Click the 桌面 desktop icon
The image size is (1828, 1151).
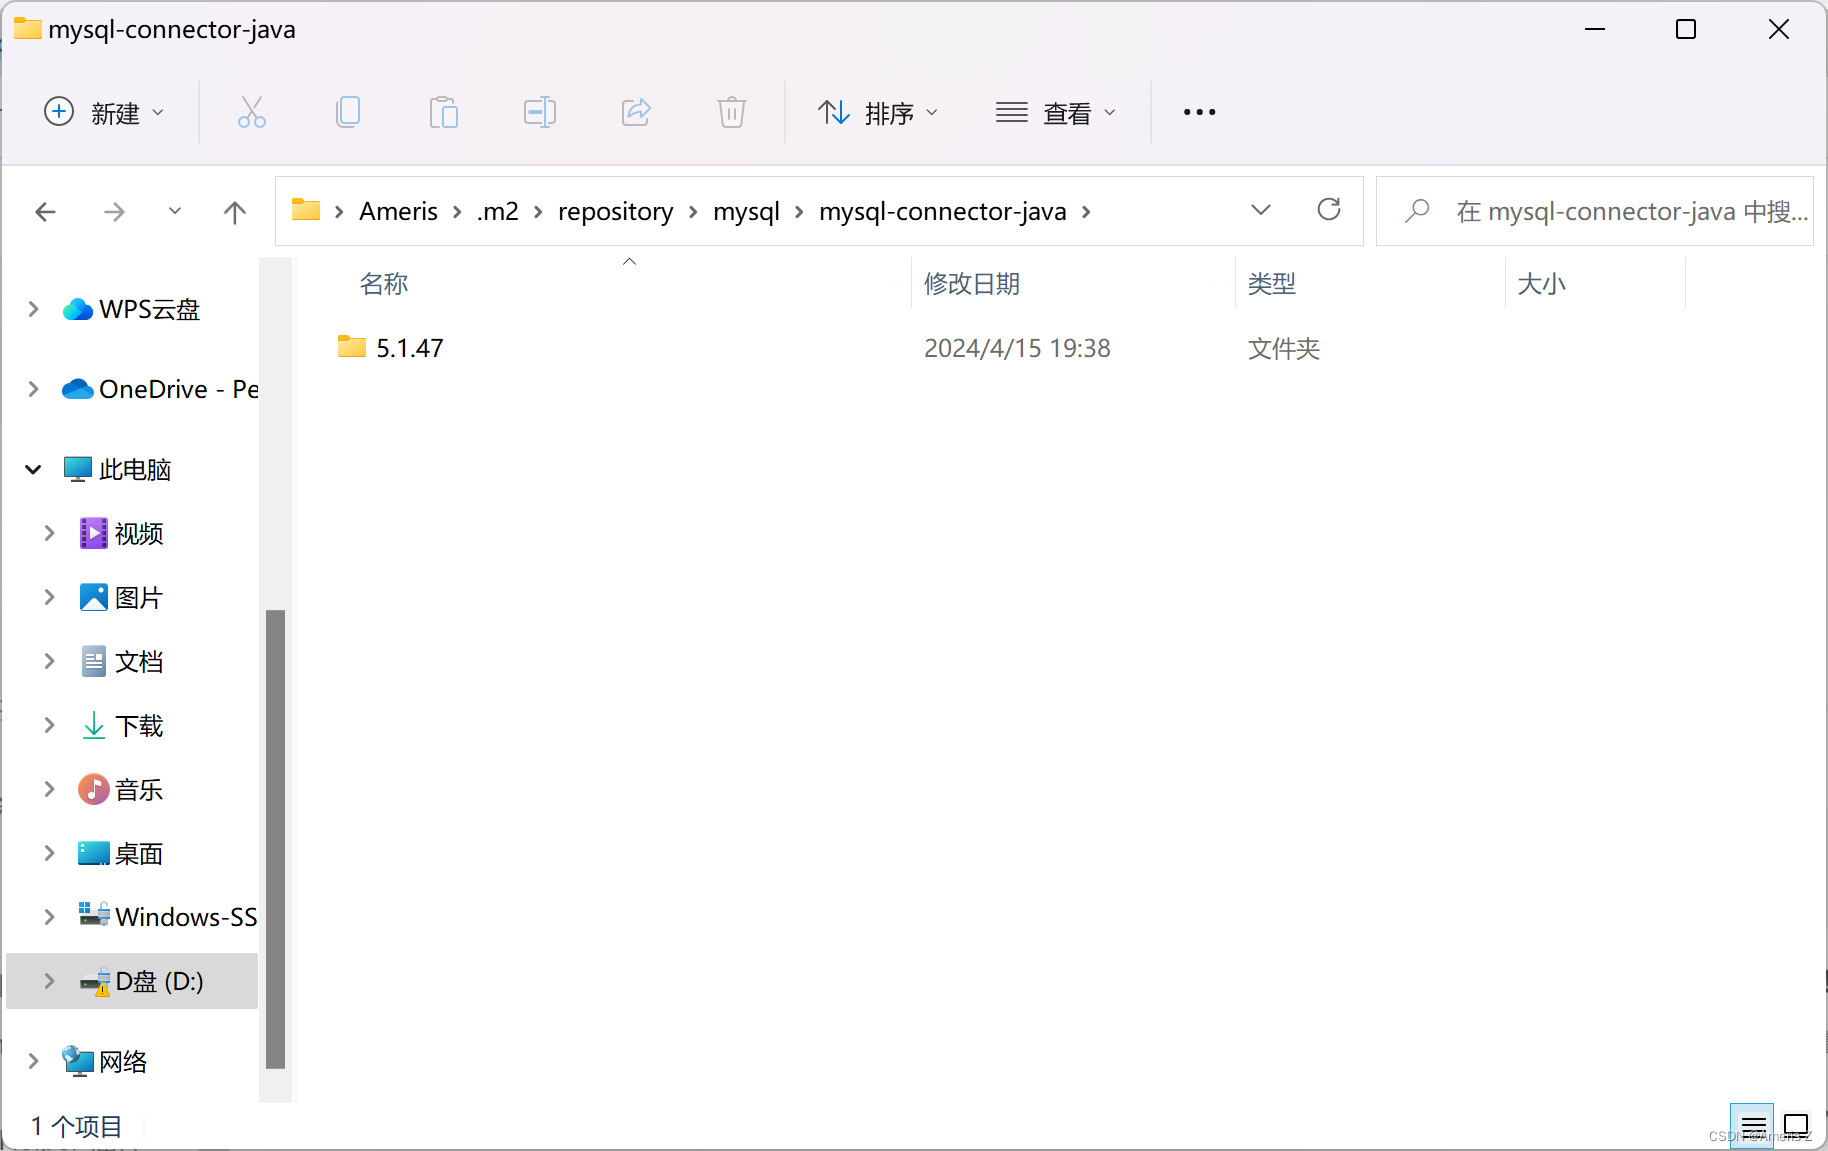point(94,853)
